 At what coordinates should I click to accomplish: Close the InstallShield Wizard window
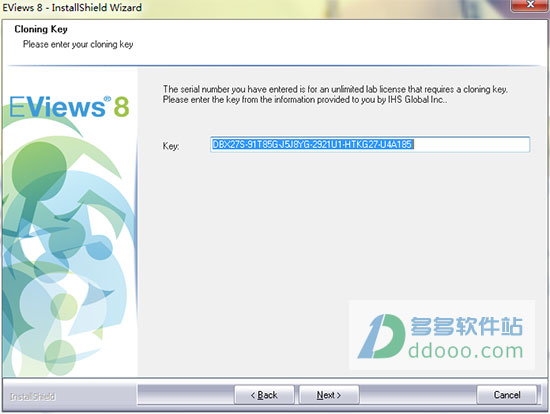click(x=530, y=5)
